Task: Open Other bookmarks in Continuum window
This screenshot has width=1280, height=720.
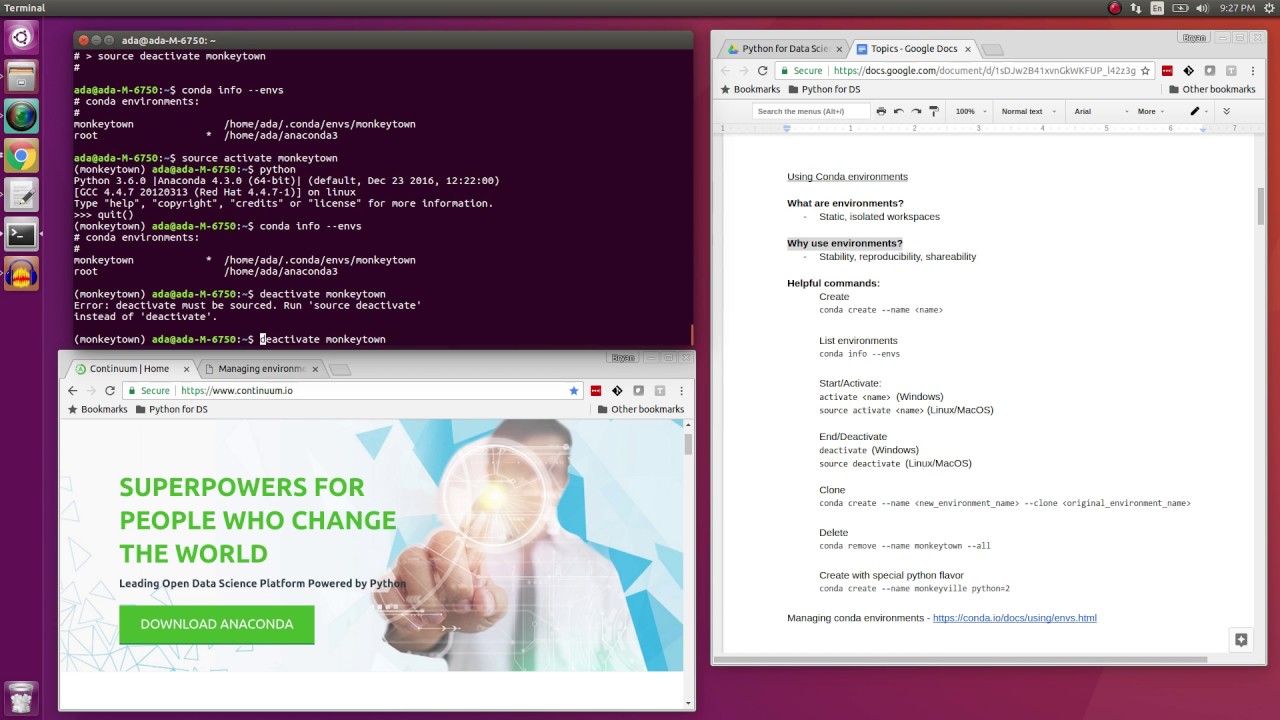Action: coord(640,410)
